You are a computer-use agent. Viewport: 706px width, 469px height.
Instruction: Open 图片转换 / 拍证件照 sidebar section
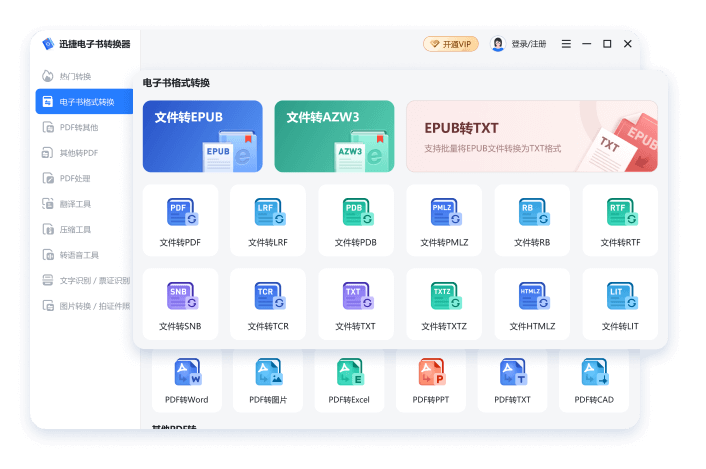coord(84,306)
